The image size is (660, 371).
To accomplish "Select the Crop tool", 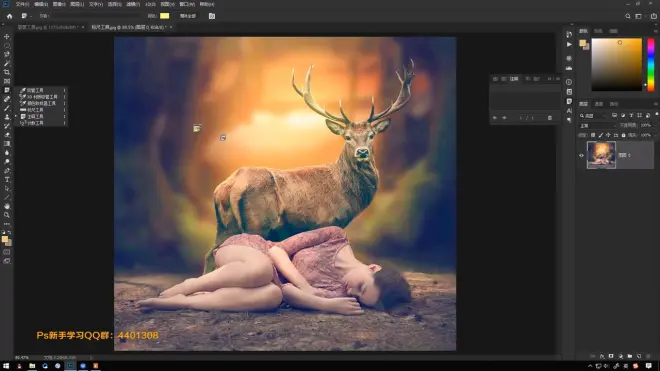I will click(7, 72).
